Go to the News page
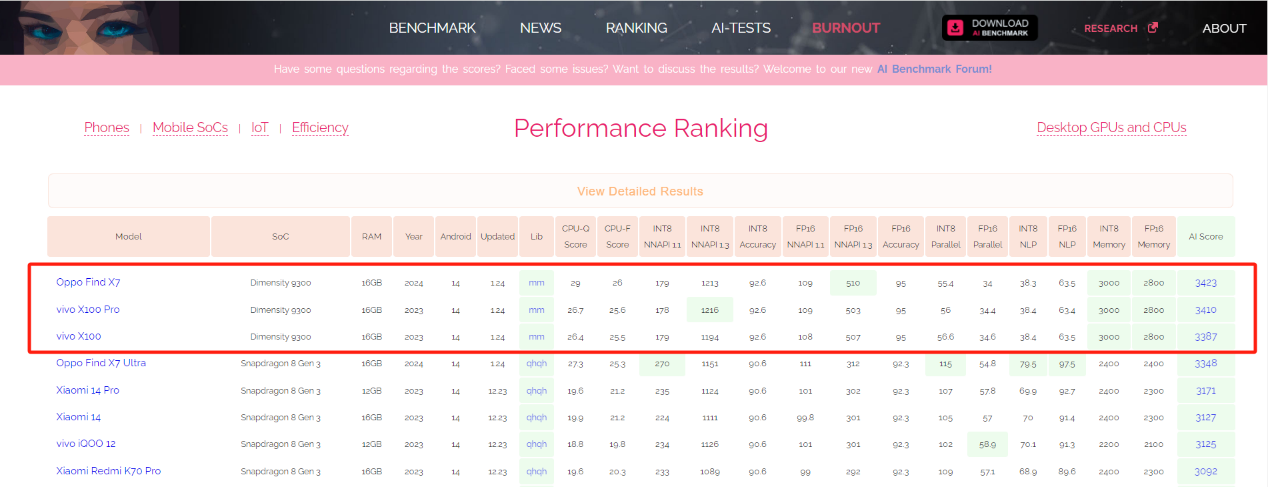Screen dimensions: 1268x487 pos(540,28)
